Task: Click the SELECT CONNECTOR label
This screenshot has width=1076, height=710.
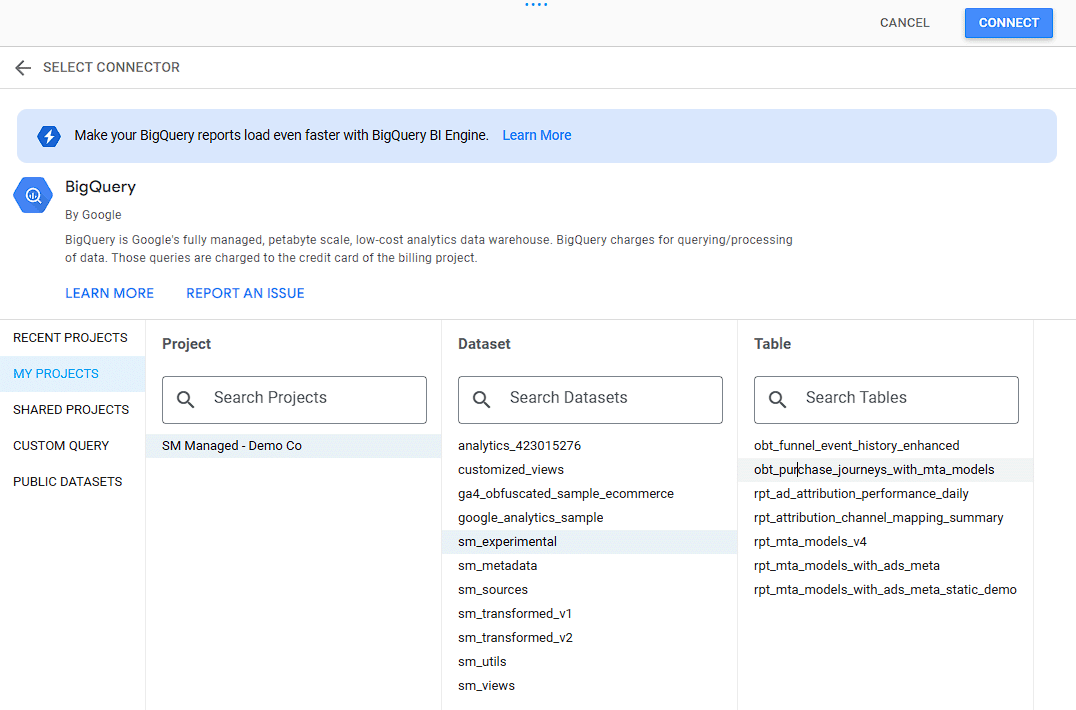Action: 111,67
